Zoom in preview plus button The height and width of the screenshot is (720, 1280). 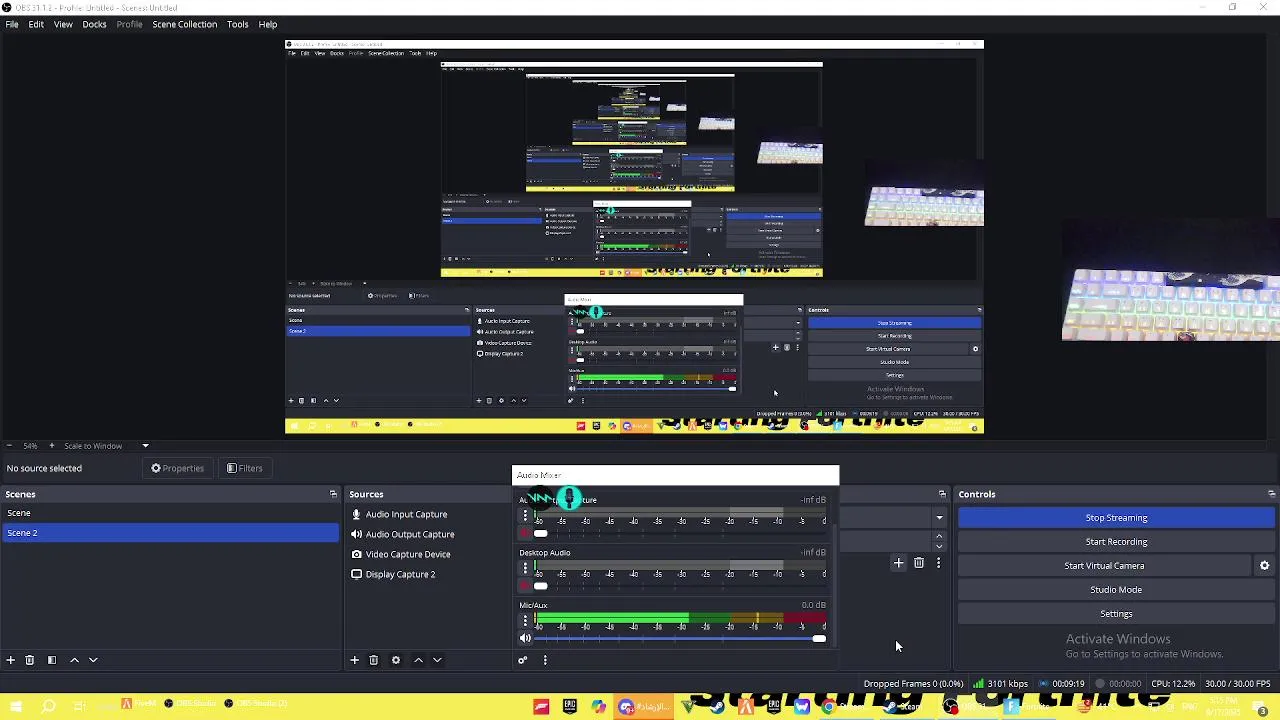pyautogui.click(x=54, y=446)
